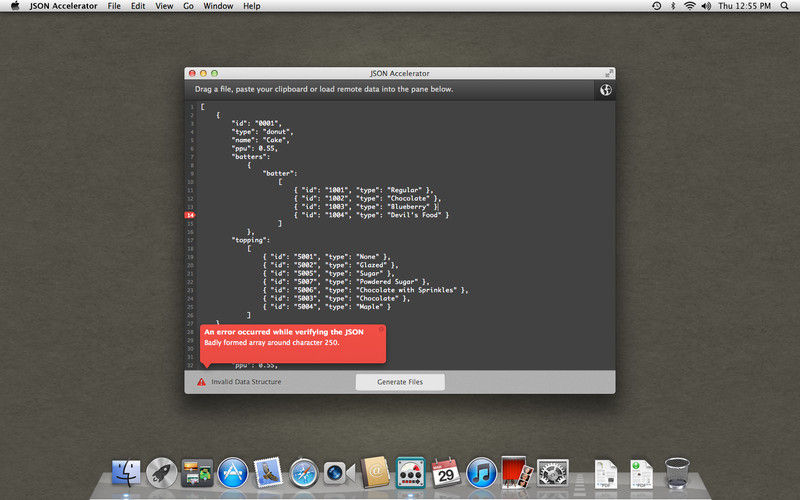800x500 pixels.
Task: Open the Mail stamp icon in dock
Action: [x=268, y=472]
